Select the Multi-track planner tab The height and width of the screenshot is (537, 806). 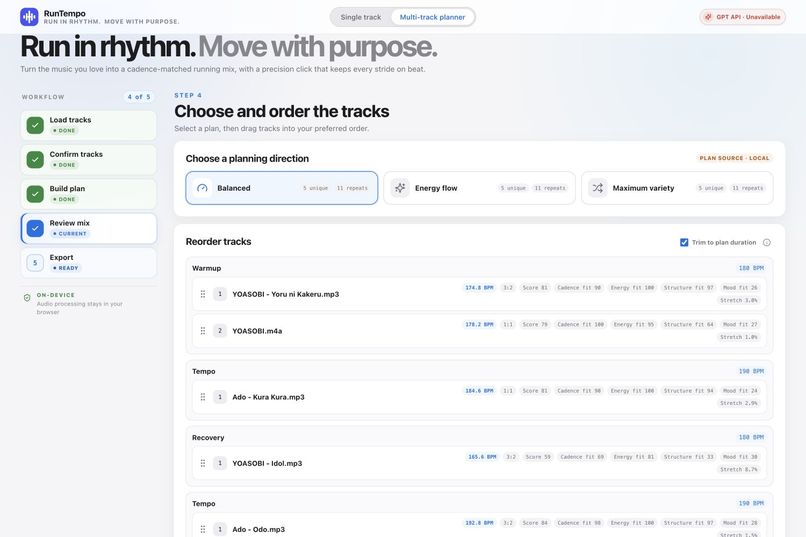click(432, 17)
